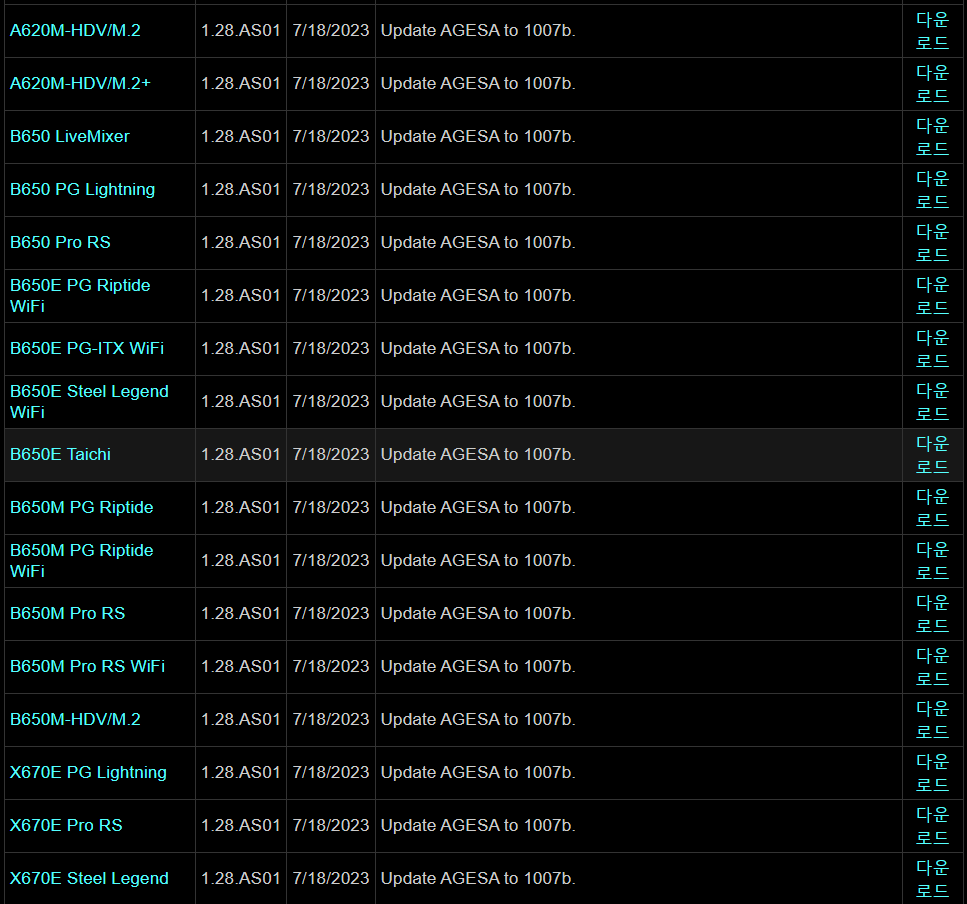
Task: Select version 1.28.AS01 in B650E Taichi row
Action: [241, 454]
